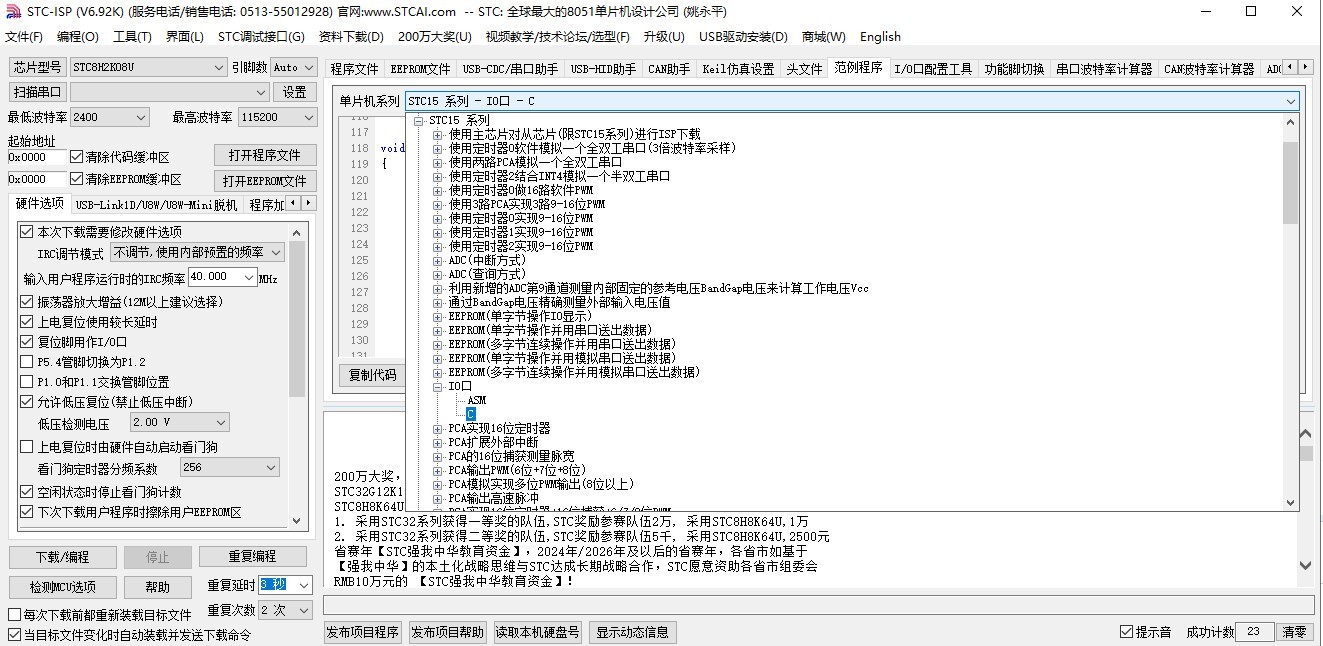The height and width of the screenshot is (646, 1323).
Task: Toggle 上电复位使用较长延时 checkbox
Action: [x=27, y=322]
